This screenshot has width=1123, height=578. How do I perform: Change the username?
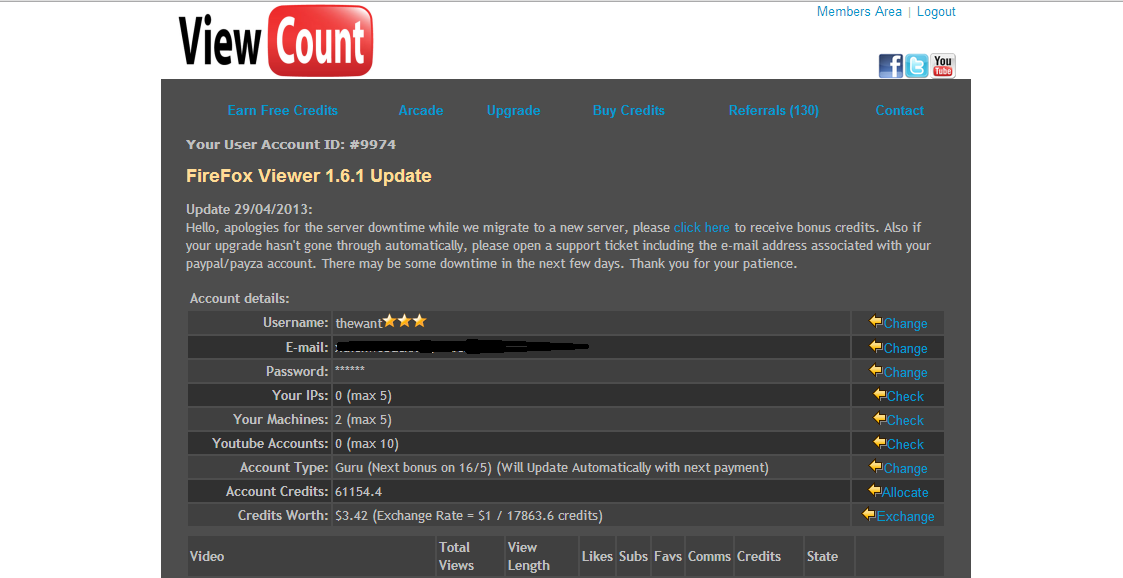(x=905, y=323)
